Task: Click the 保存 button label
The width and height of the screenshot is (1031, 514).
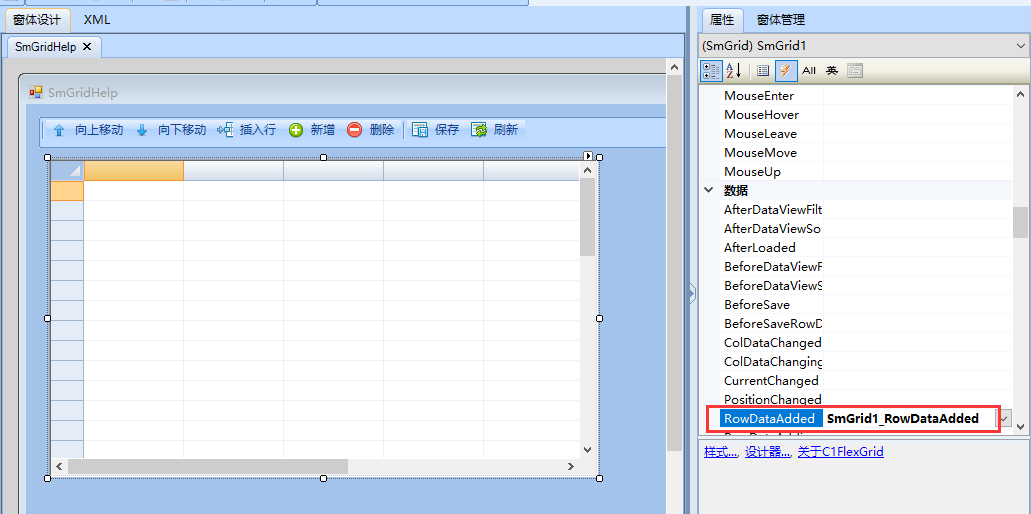Action: (447, 130)
